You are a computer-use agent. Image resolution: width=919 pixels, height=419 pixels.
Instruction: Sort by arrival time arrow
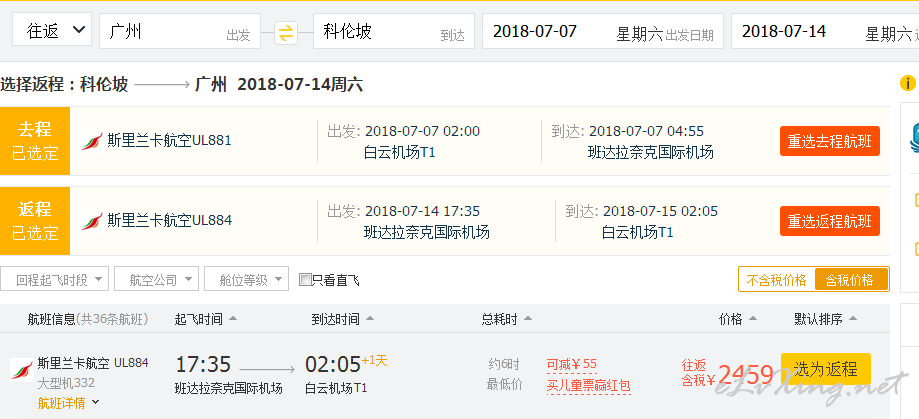pyautogui.click(x=370, y=319)
